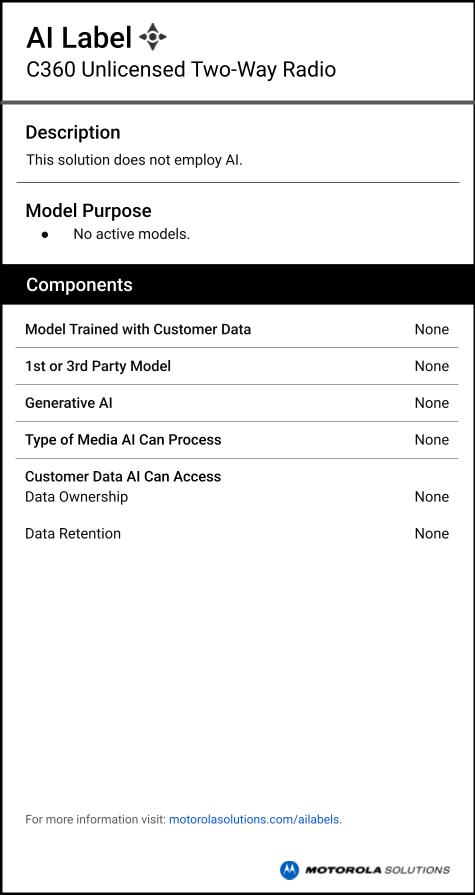Select the C360 Unlicensed Two-Way Radio subtitle
The width and height of the screenshot is (475, 895).
(x=181, y=70)
